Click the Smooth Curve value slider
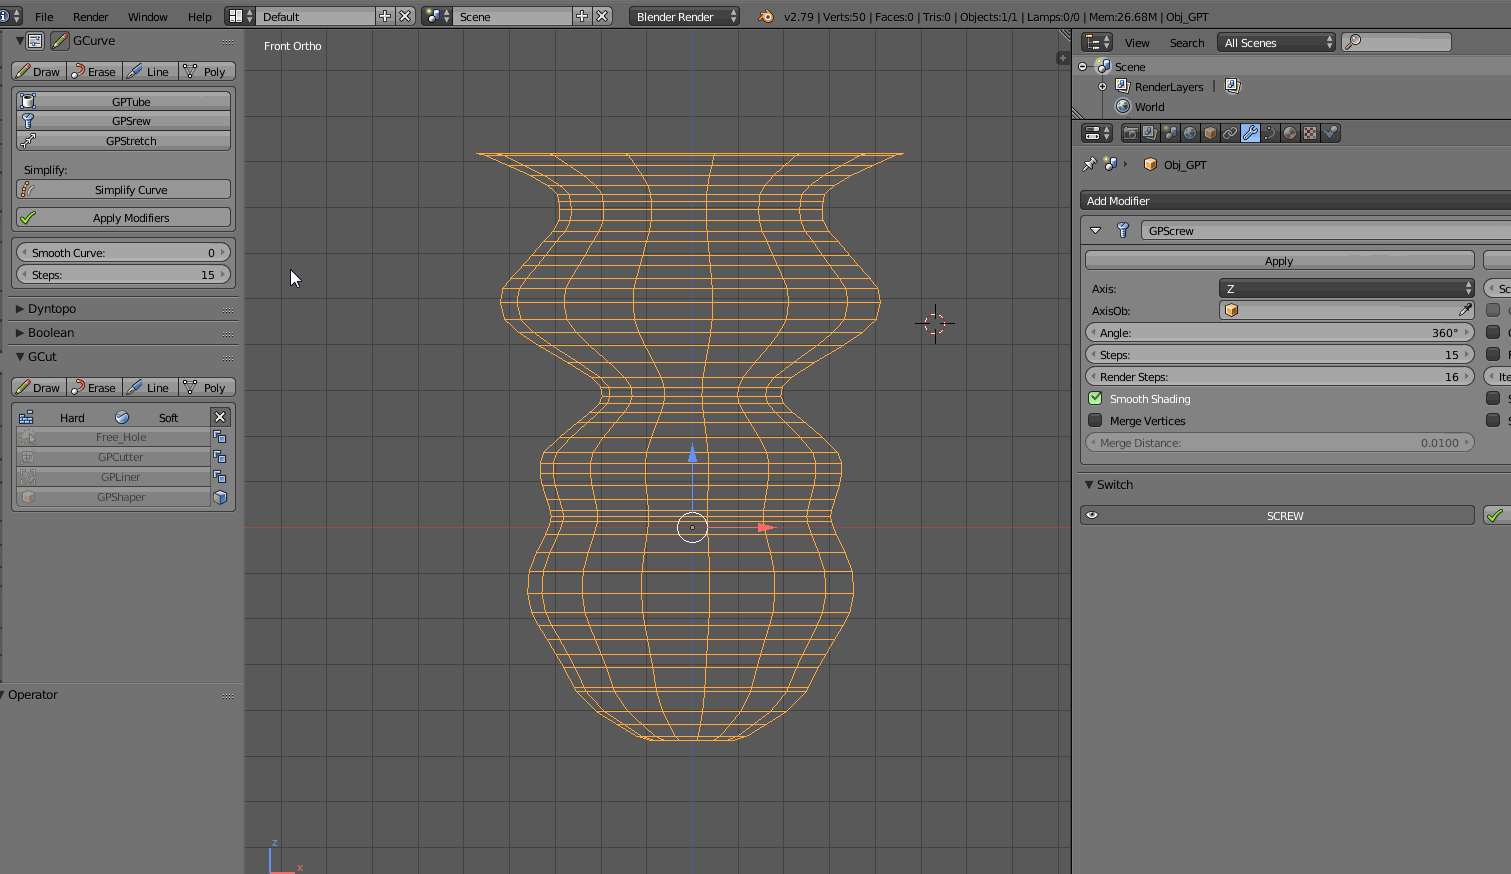 coord(123,252)
